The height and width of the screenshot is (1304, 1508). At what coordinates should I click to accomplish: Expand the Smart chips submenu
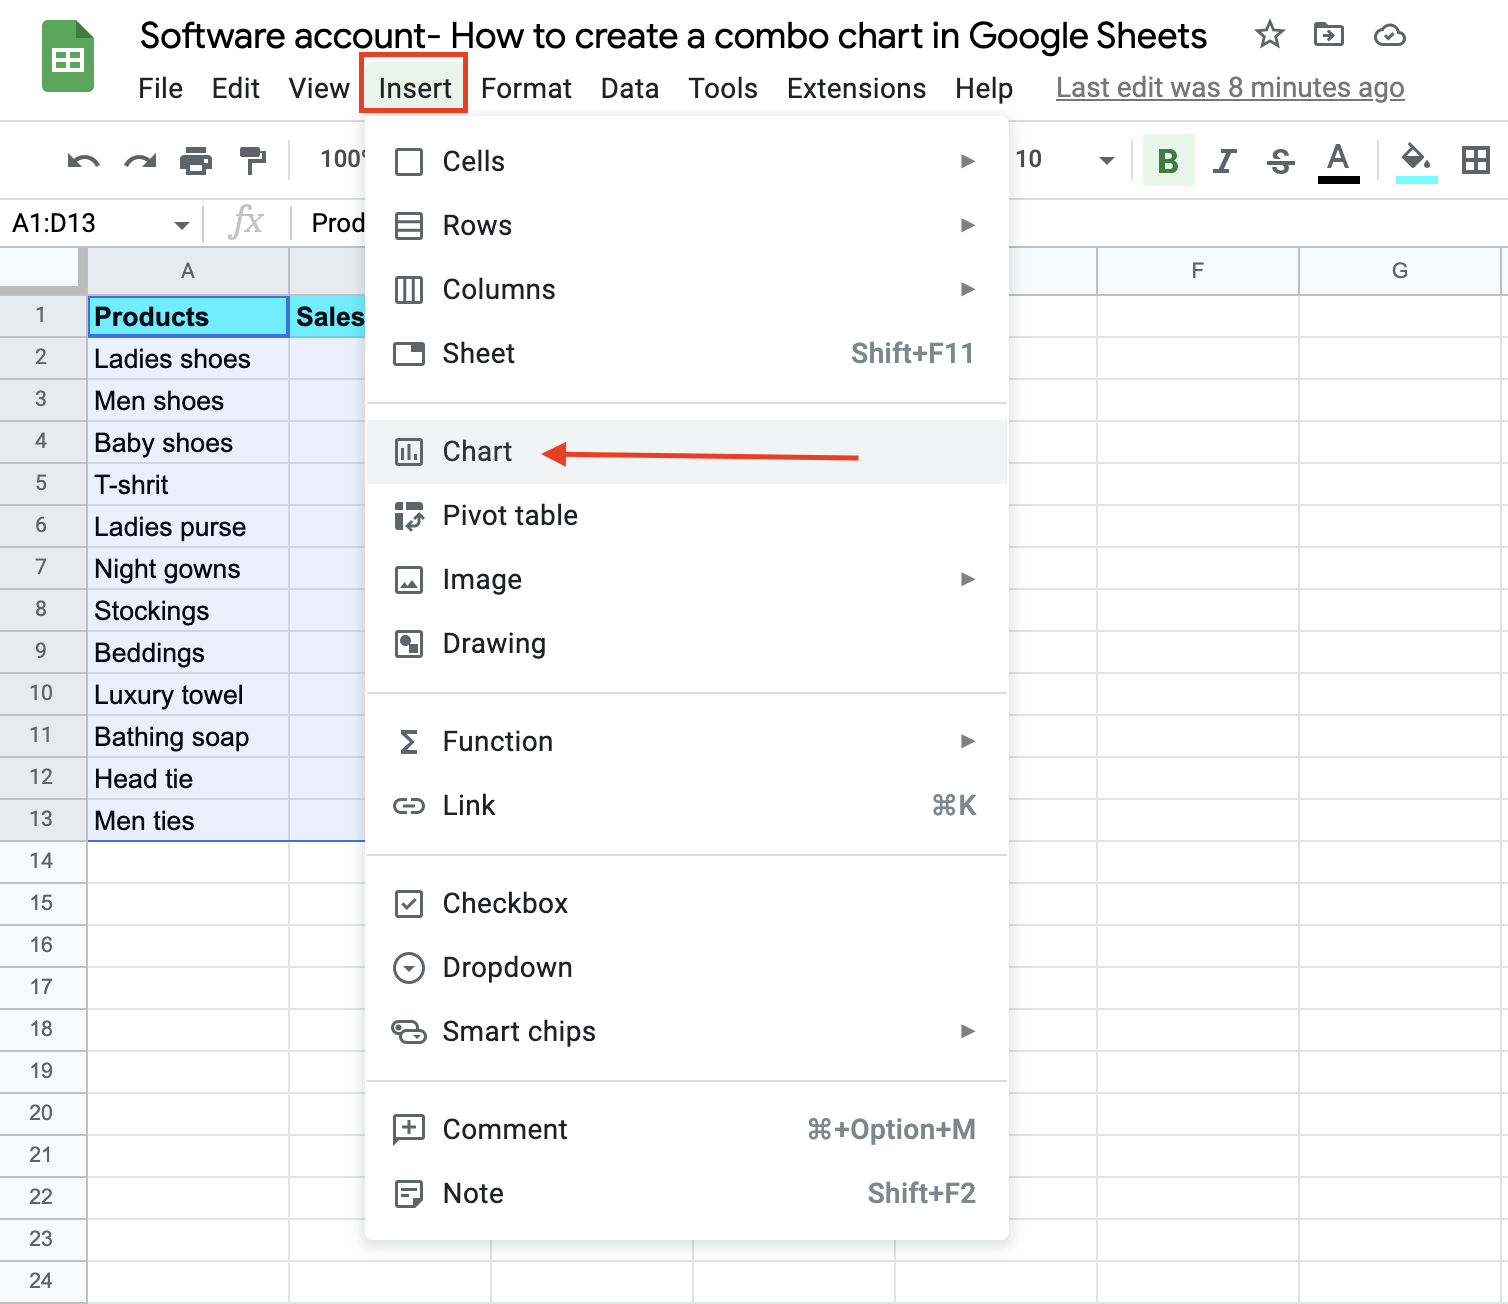click(x=686, y=1031)
